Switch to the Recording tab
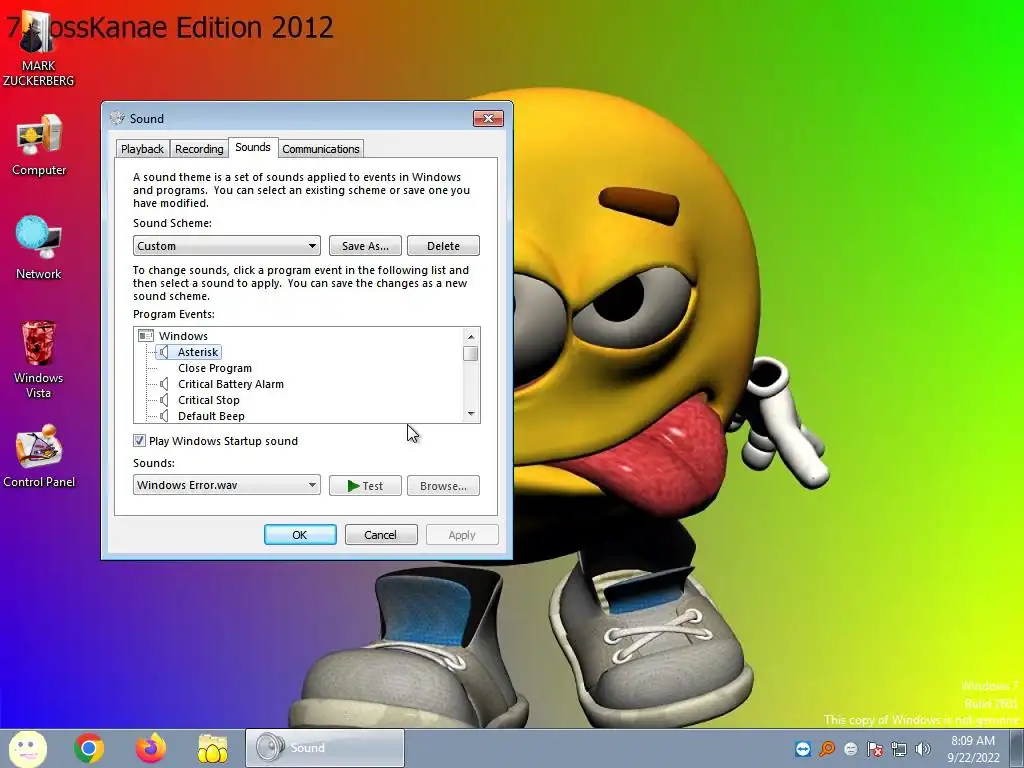 [x=199, y=149]
